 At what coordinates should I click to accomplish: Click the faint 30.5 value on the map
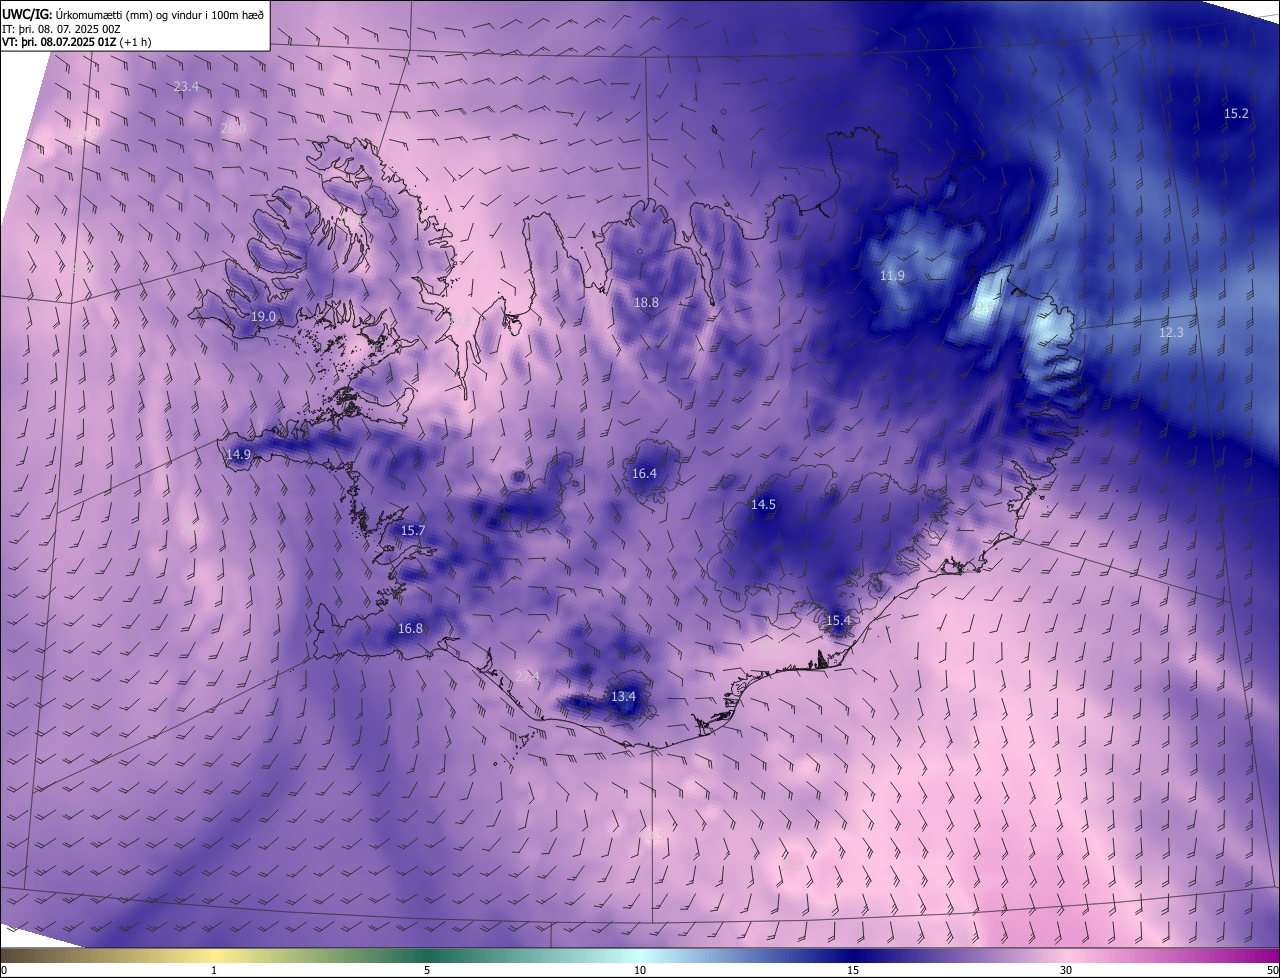[x=653, y=834]
